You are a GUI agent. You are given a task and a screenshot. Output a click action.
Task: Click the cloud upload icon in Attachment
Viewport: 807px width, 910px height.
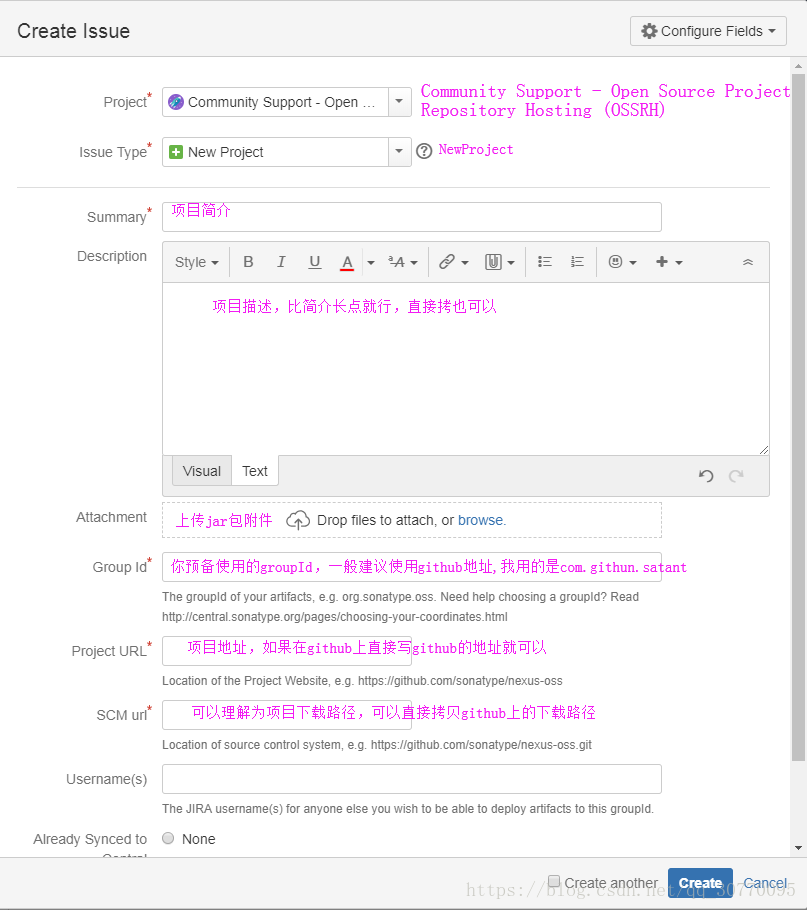298,520
